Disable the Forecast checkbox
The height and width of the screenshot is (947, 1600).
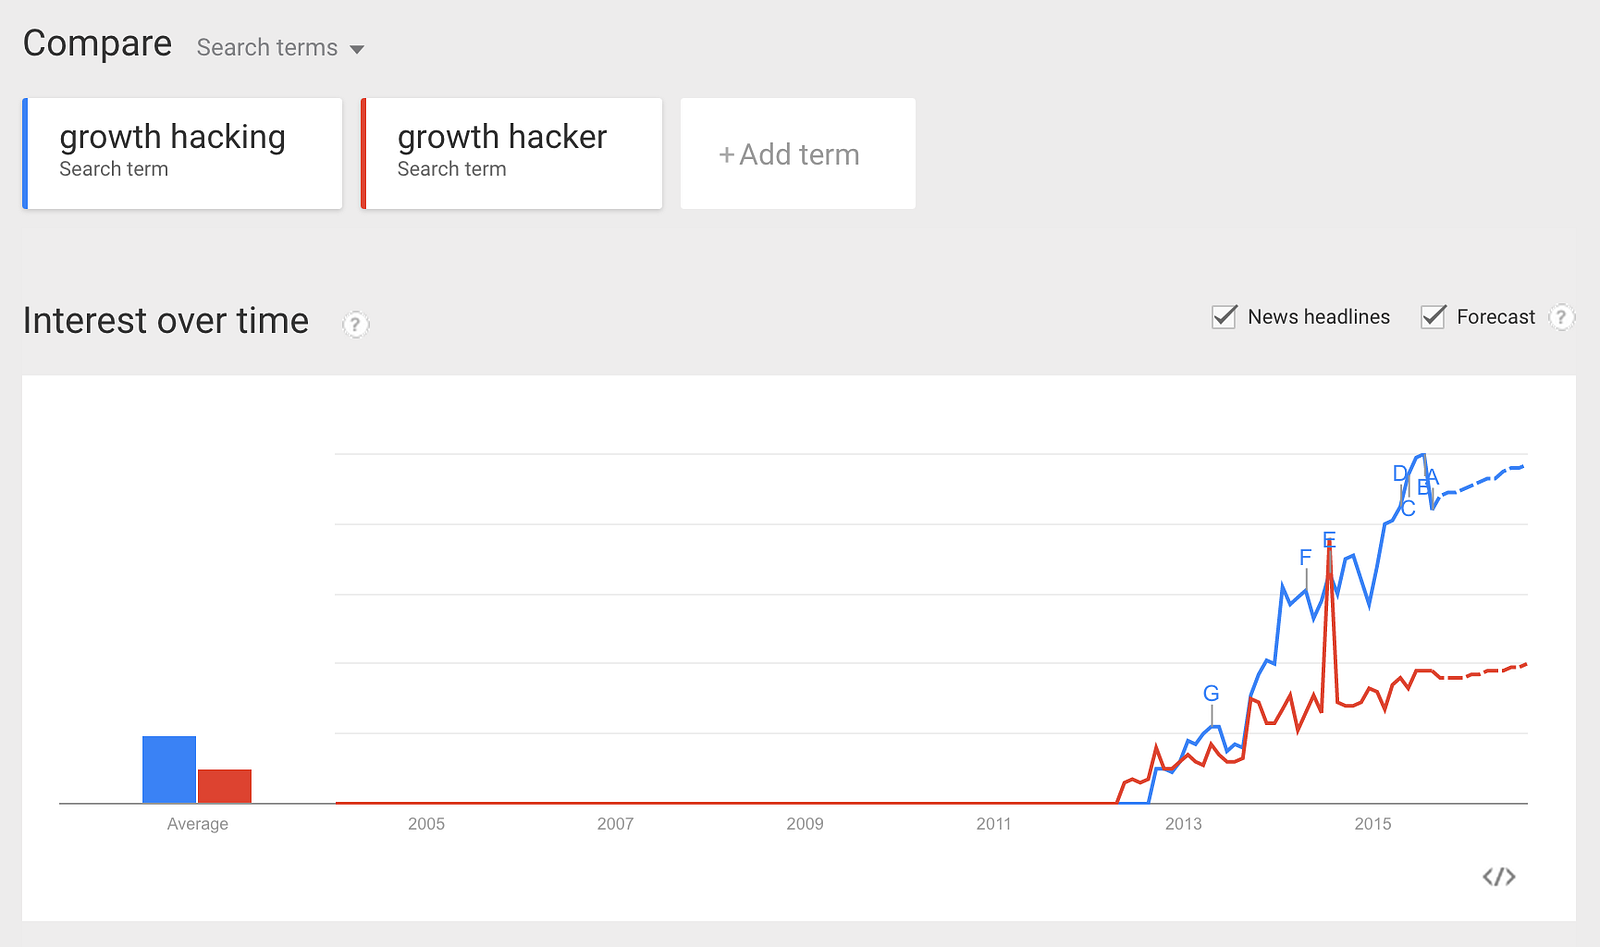click(1433, 317)
